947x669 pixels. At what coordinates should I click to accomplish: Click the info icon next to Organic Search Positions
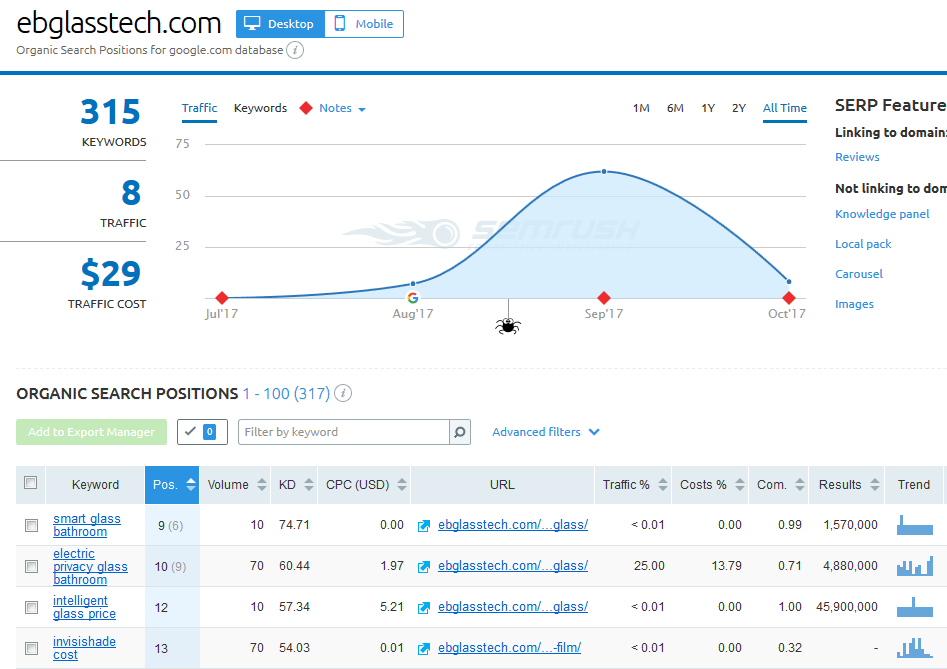[343, 393]
